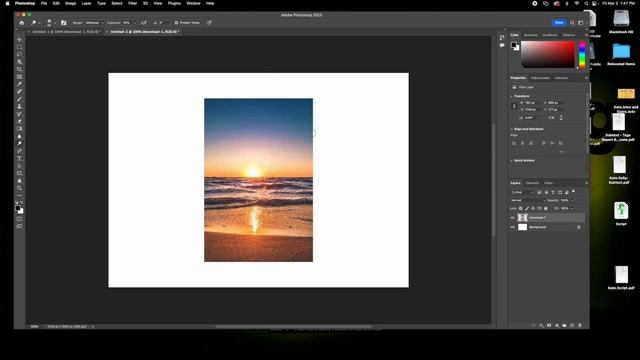
Task: Select the Hand tool
Action: point(20,181)
